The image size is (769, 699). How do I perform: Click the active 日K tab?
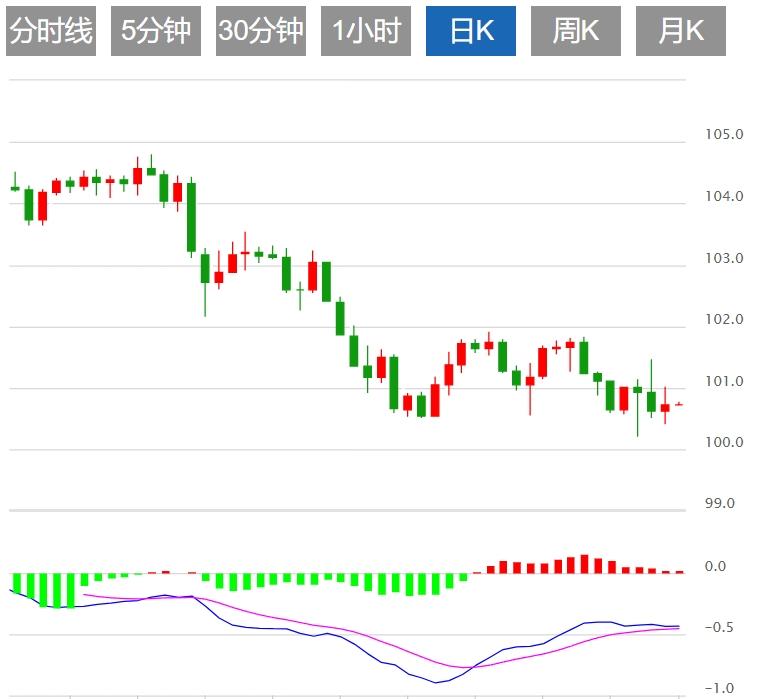[471, 31]
